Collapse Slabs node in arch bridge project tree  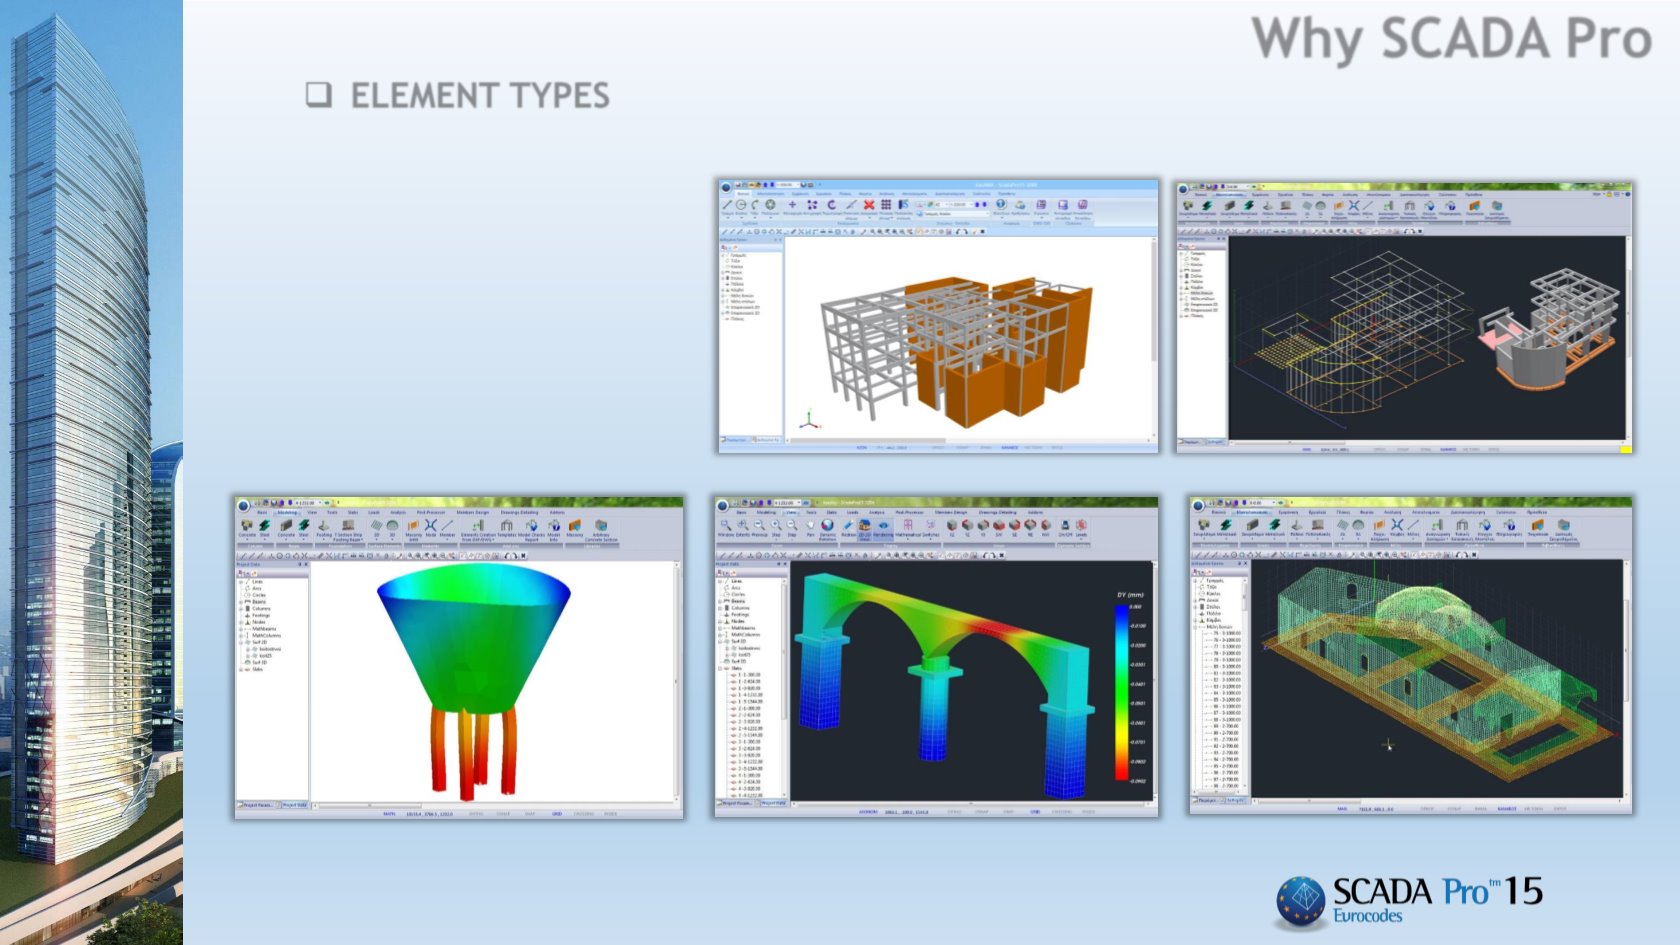coord(721,668)
